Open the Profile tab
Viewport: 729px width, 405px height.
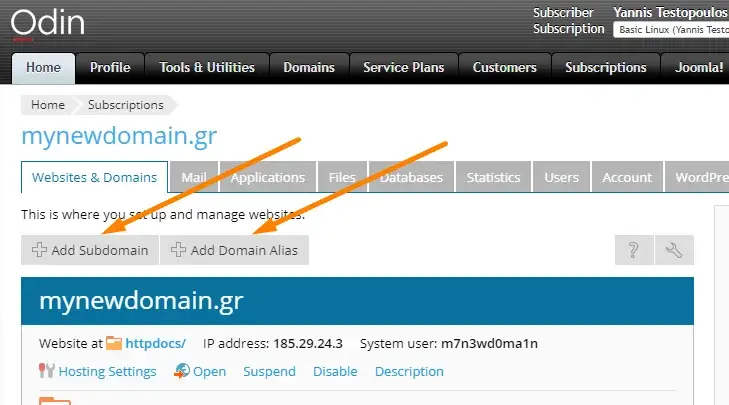pos(110,68)
